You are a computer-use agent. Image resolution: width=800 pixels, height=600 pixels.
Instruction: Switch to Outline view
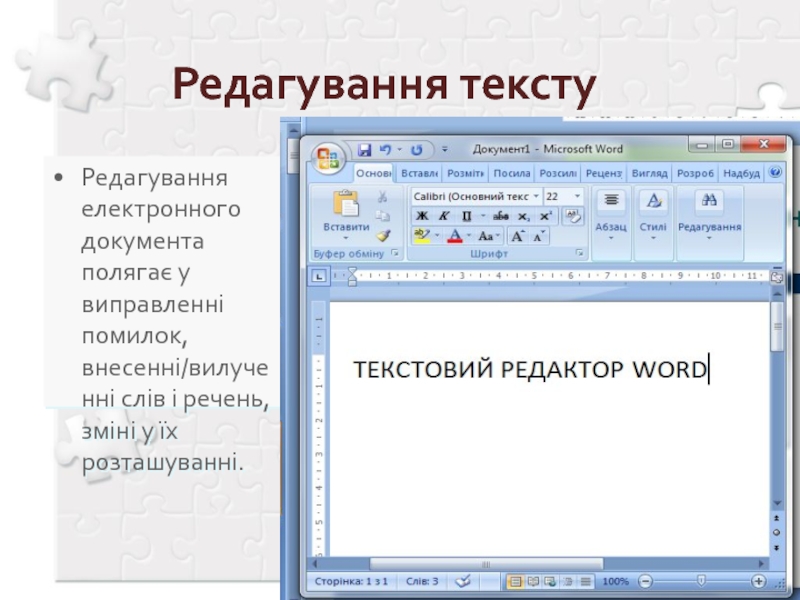click(567, 581)
